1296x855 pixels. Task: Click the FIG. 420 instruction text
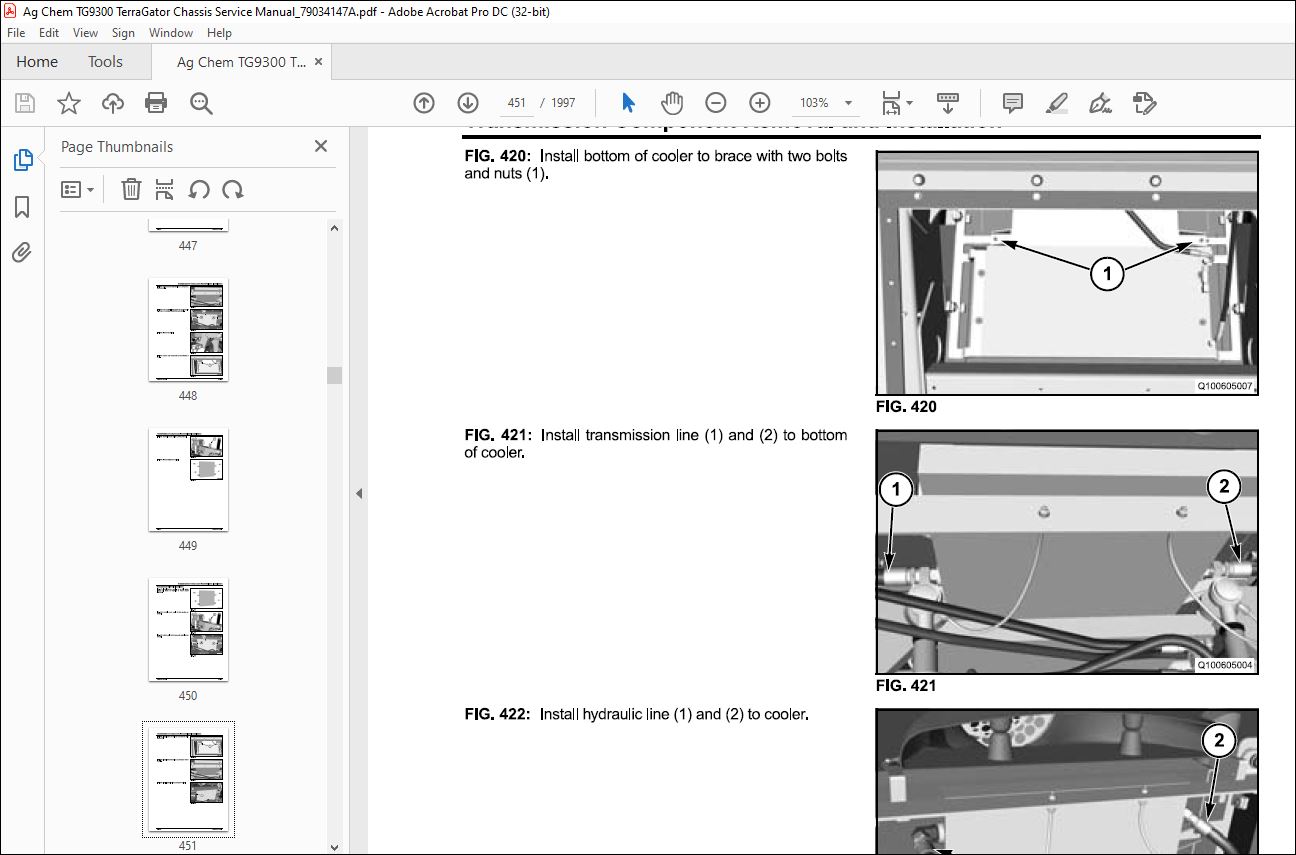pyautogui.click(x=655, y=164)
